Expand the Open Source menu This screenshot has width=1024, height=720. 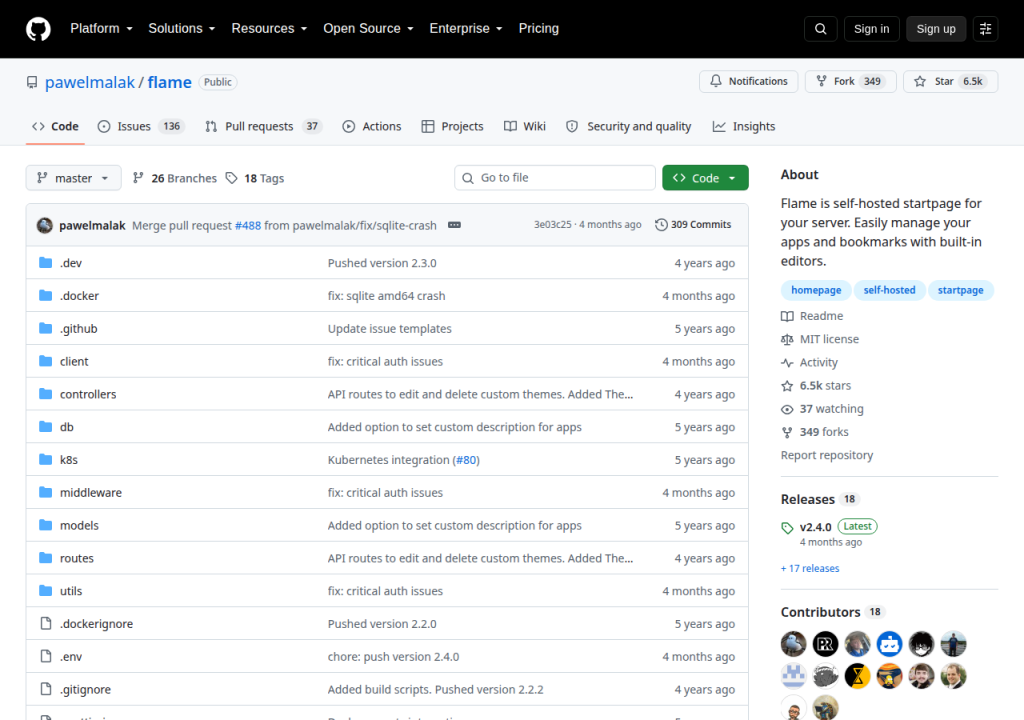pyautogui.click(x=368, y=29)
